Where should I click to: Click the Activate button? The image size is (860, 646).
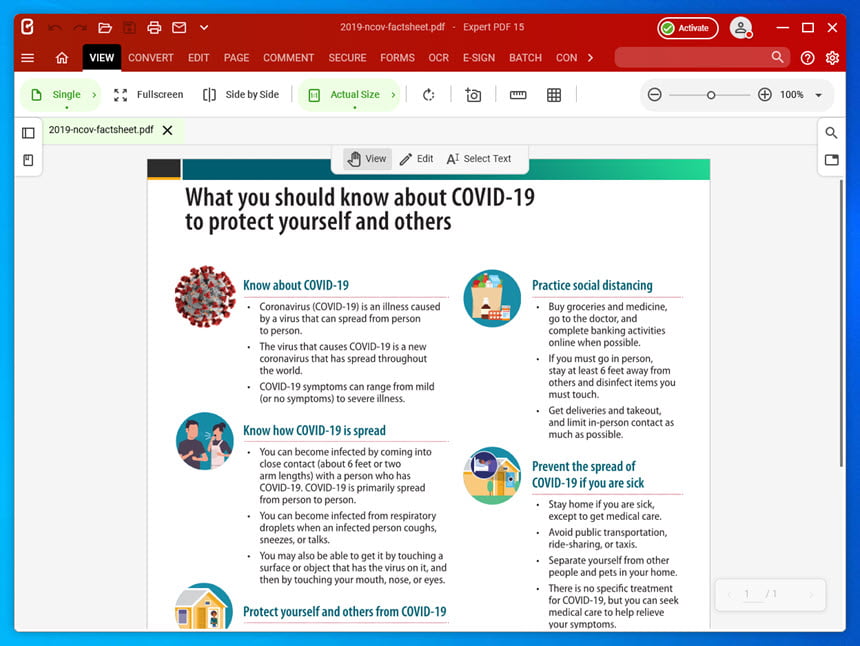[x=688, y=28]
